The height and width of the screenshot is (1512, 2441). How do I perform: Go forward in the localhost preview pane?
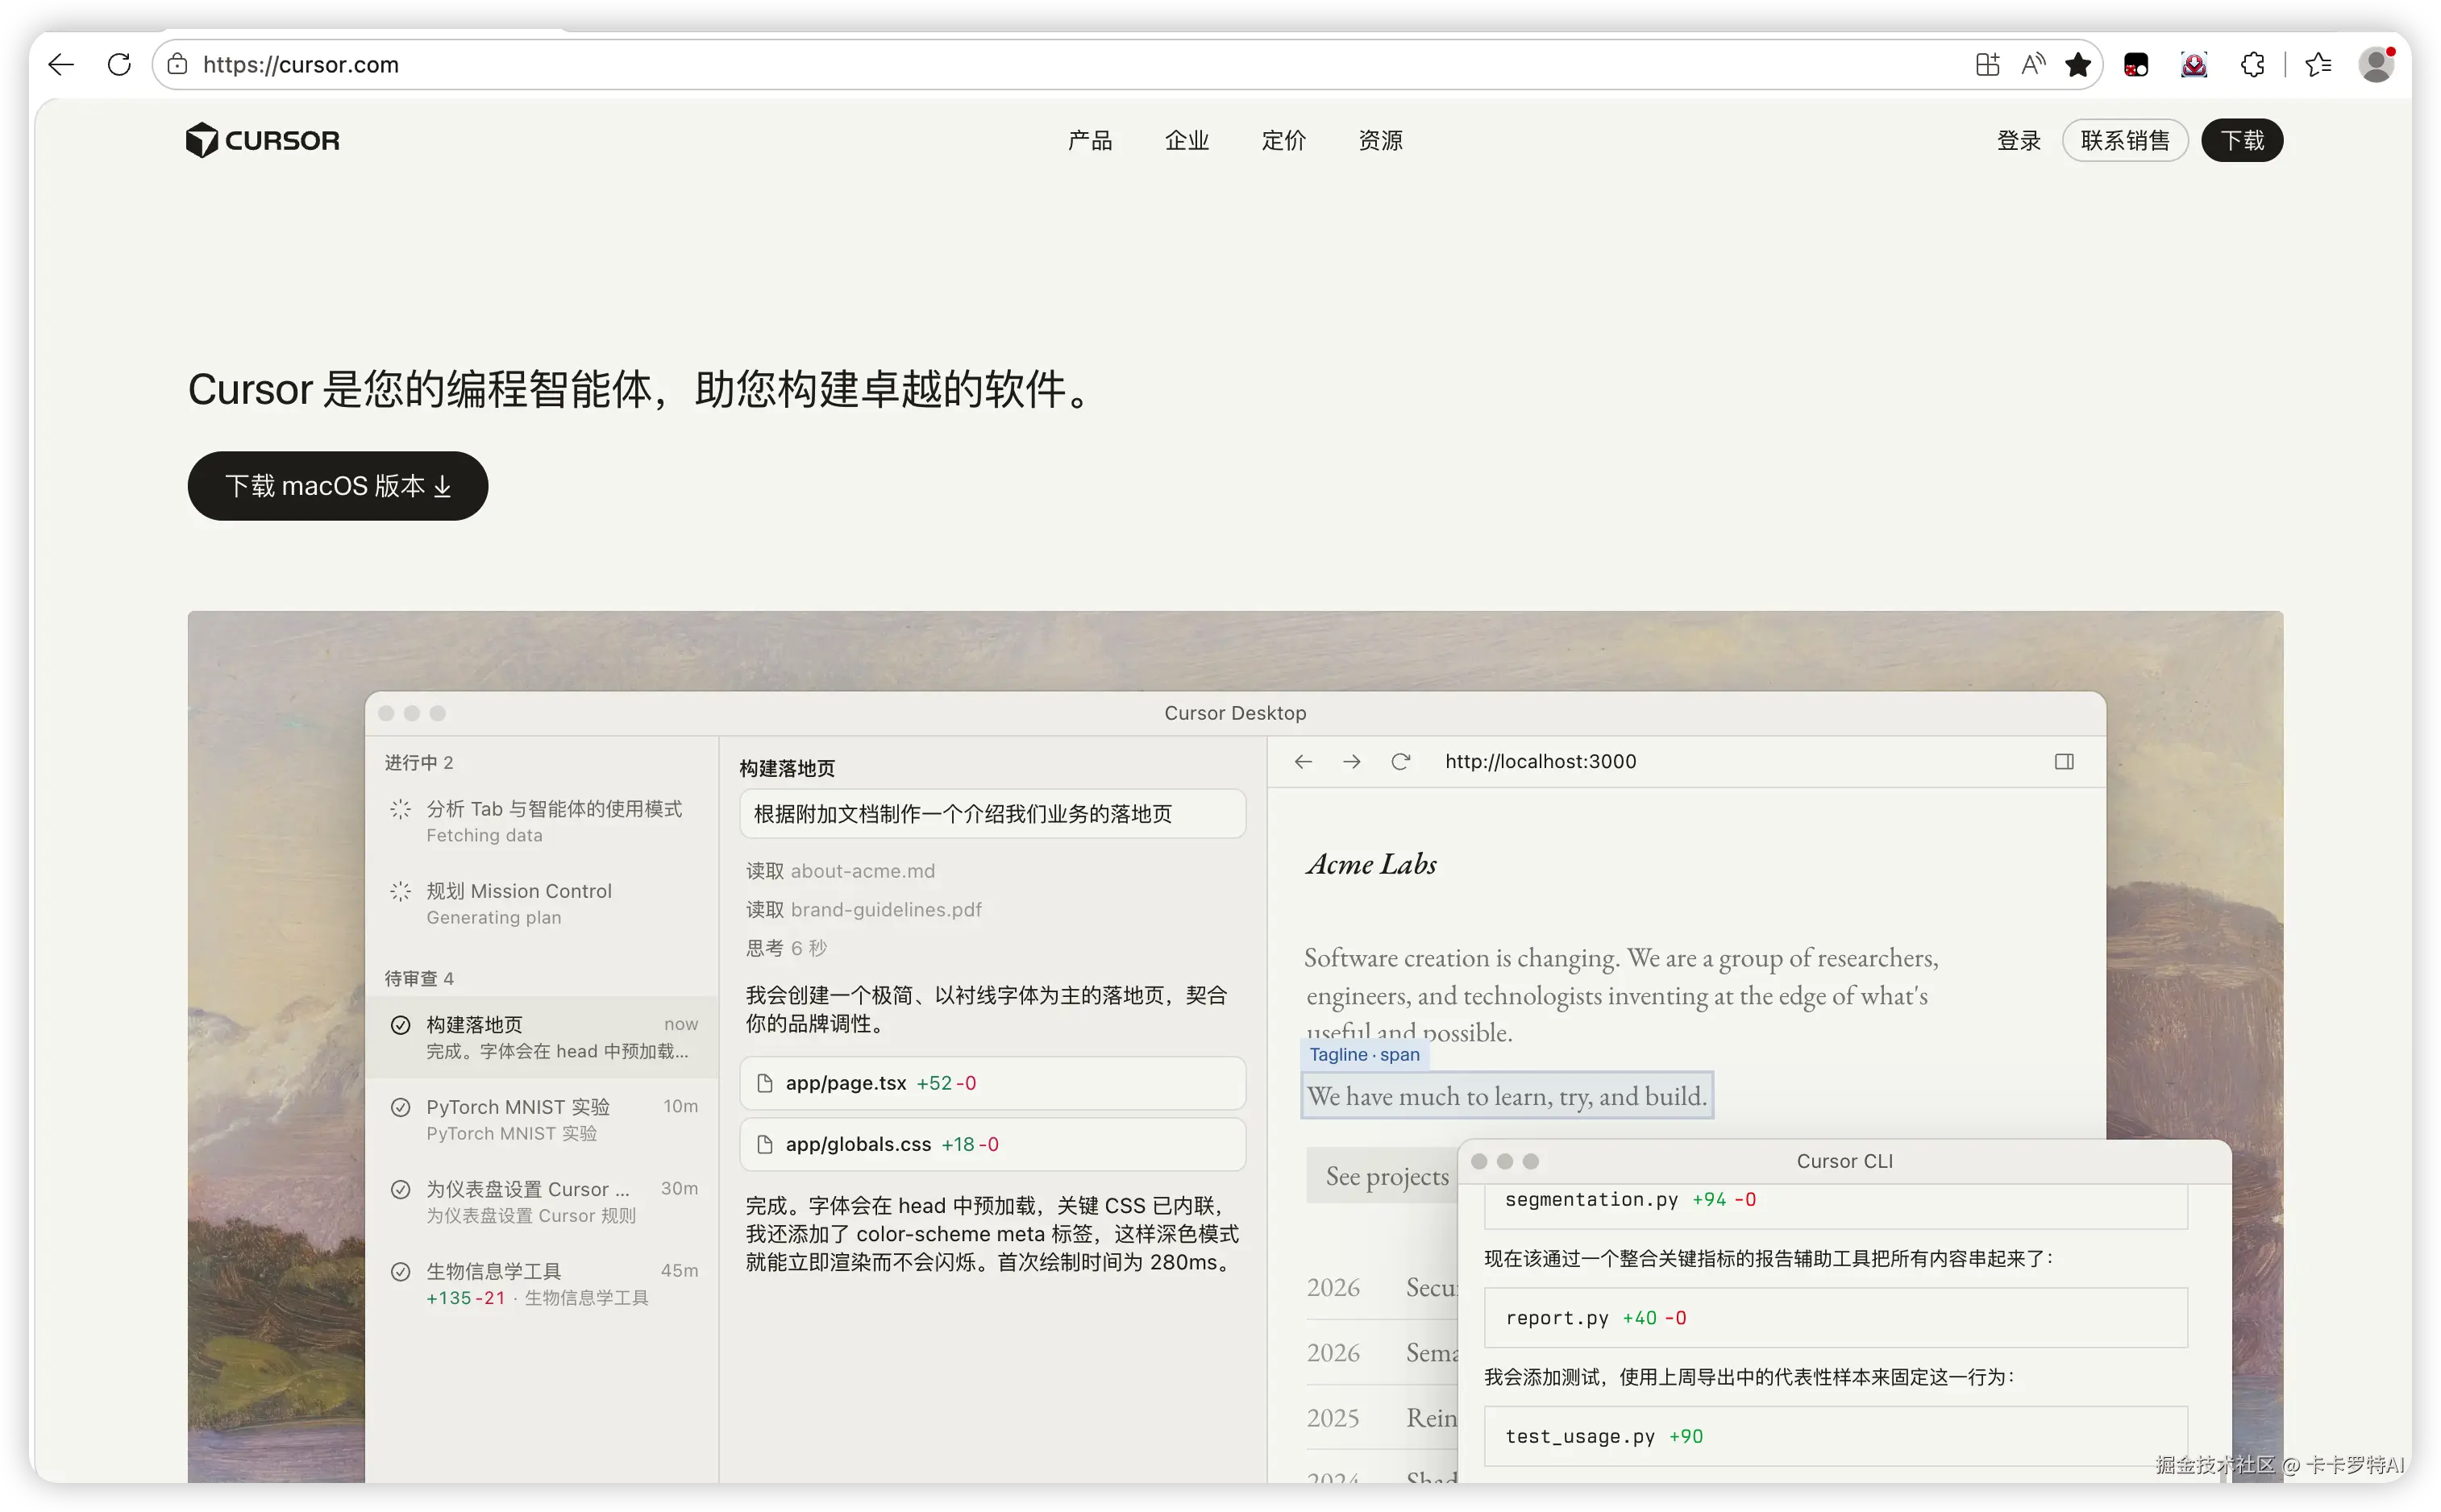[x=1351, y=762]
